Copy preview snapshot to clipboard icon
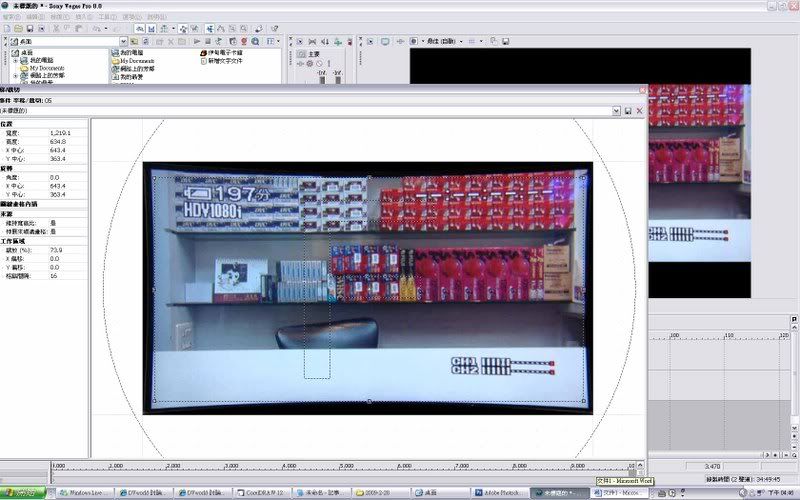The height and width of the screenshot is (500, 800). click(x=494, y=41)
